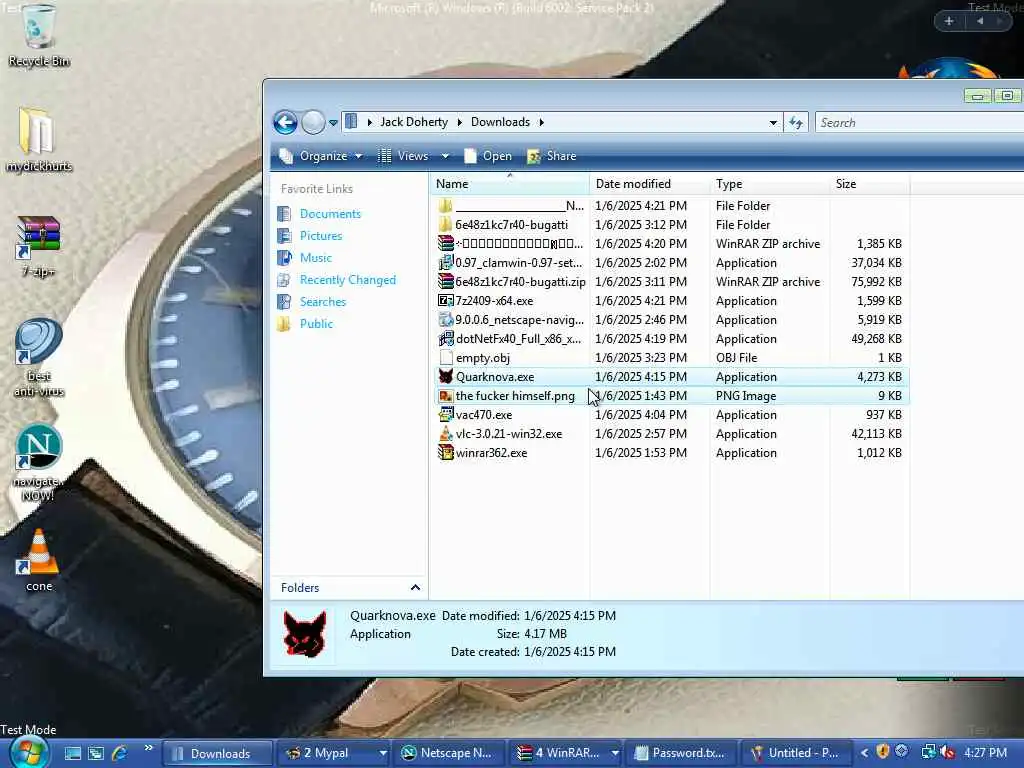Screen dimensions: 1024x768
Task: Expand the Downloads breadcrumb arrow
Action: click(x=541, y=122)
